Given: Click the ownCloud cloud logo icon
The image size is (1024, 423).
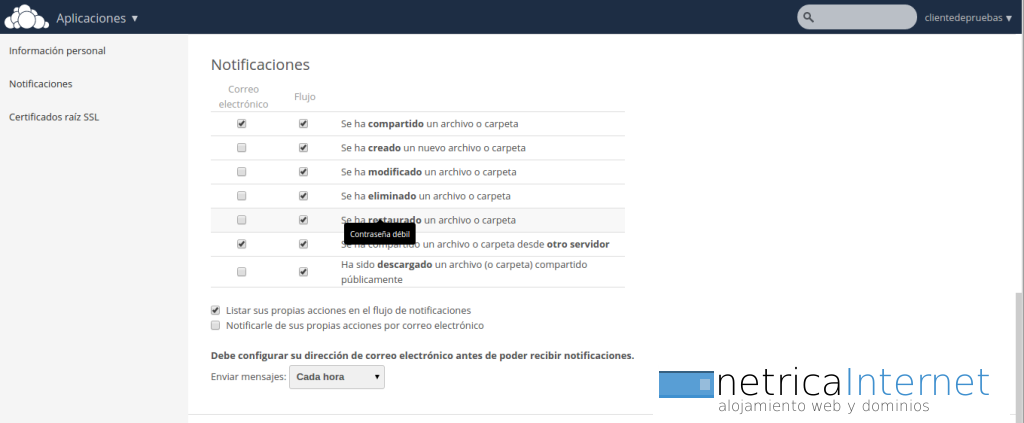Looking at the screenshot, I should 26,17.
